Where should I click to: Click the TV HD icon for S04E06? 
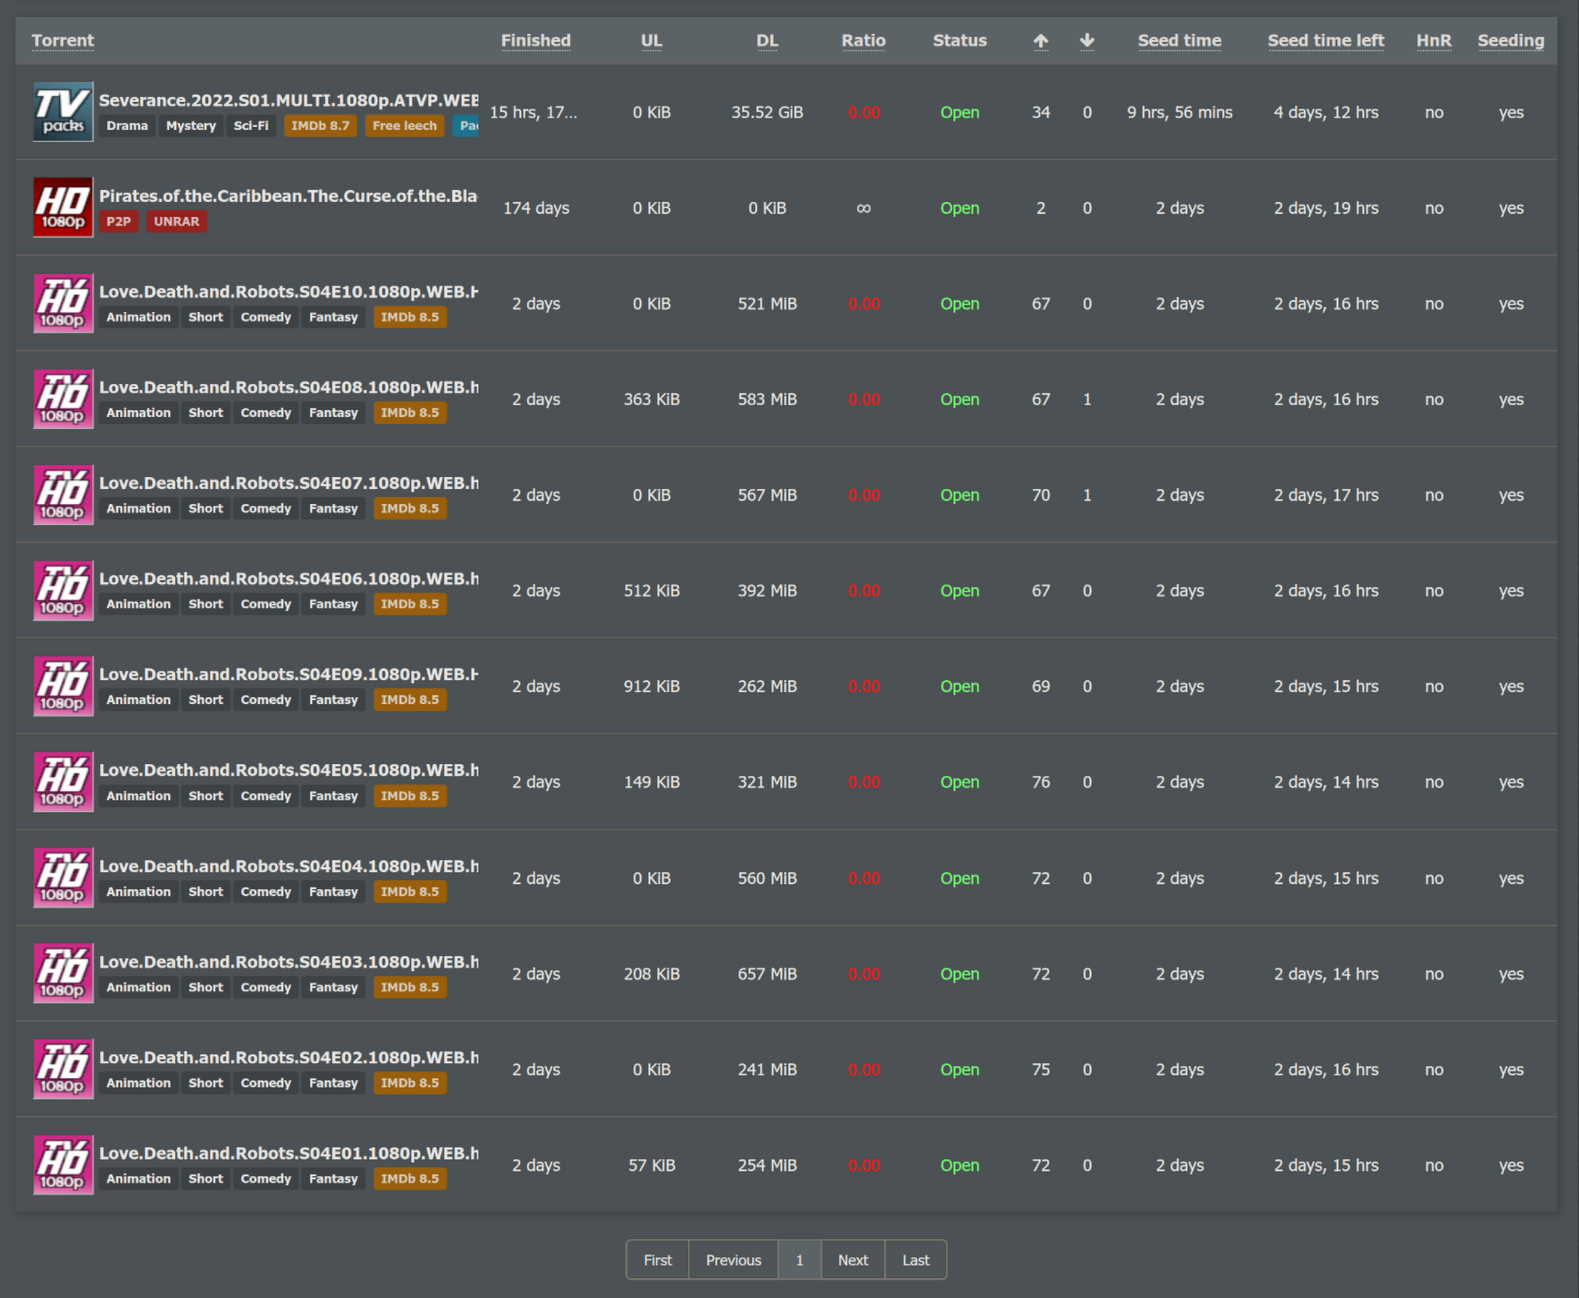(x=63, y=591)
